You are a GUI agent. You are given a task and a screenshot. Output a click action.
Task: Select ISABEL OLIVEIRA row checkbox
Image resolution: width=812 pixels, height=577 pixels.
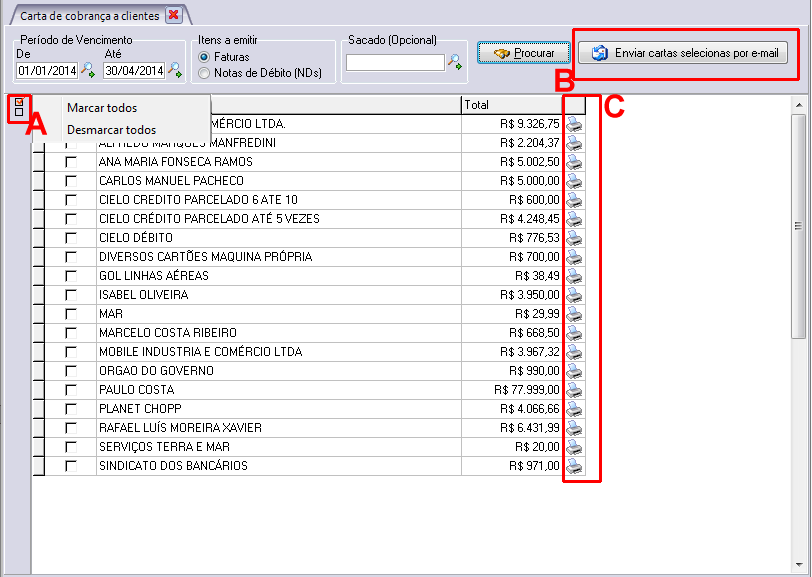point(71,295)
